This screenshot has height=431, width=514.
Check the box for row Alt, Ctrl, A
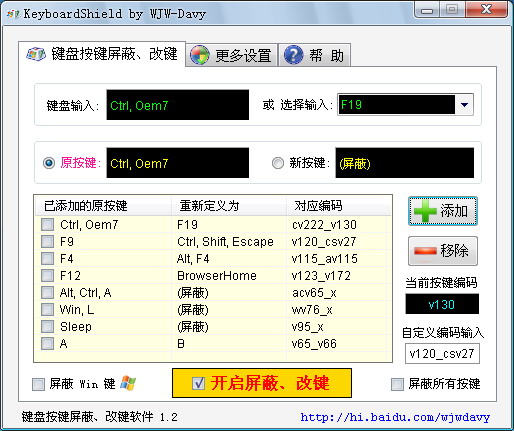tap(47, 292)
